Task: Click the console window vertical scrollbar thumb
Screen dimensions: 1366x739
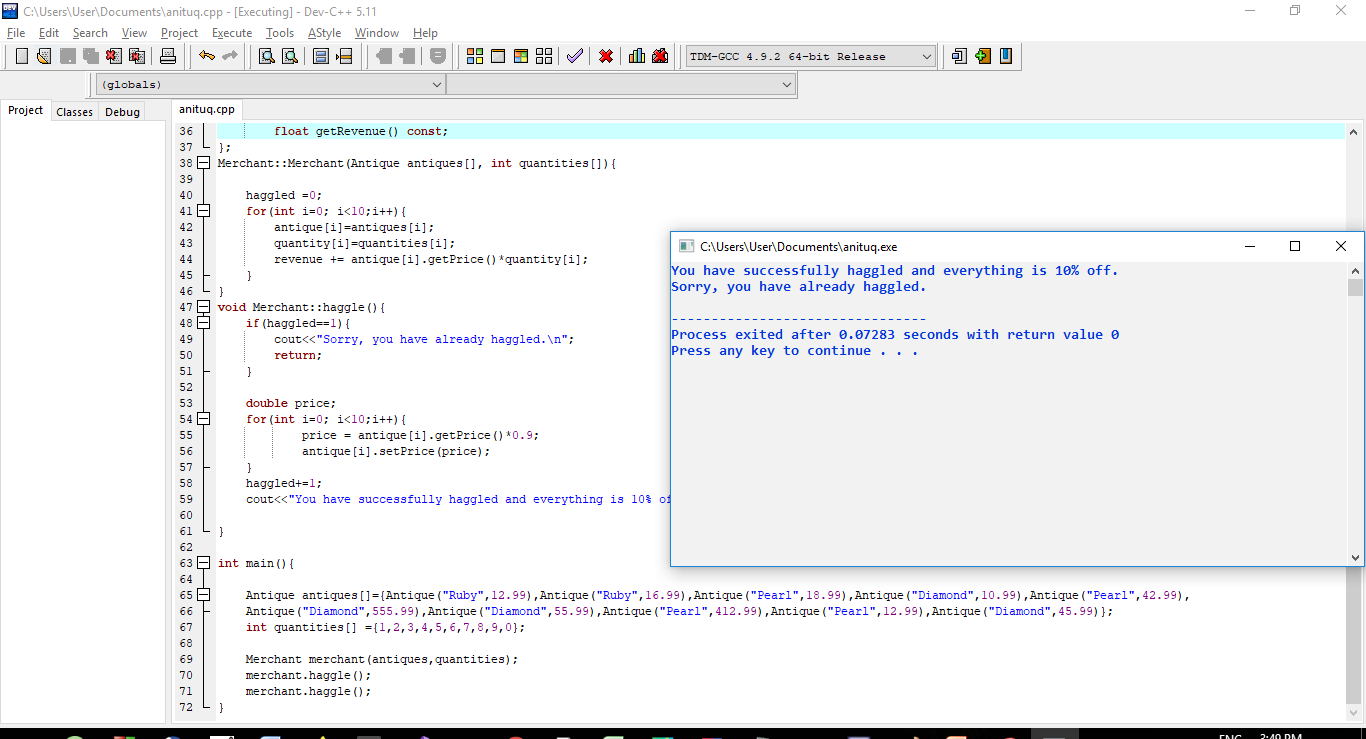Action: (x=1355, y=288)
